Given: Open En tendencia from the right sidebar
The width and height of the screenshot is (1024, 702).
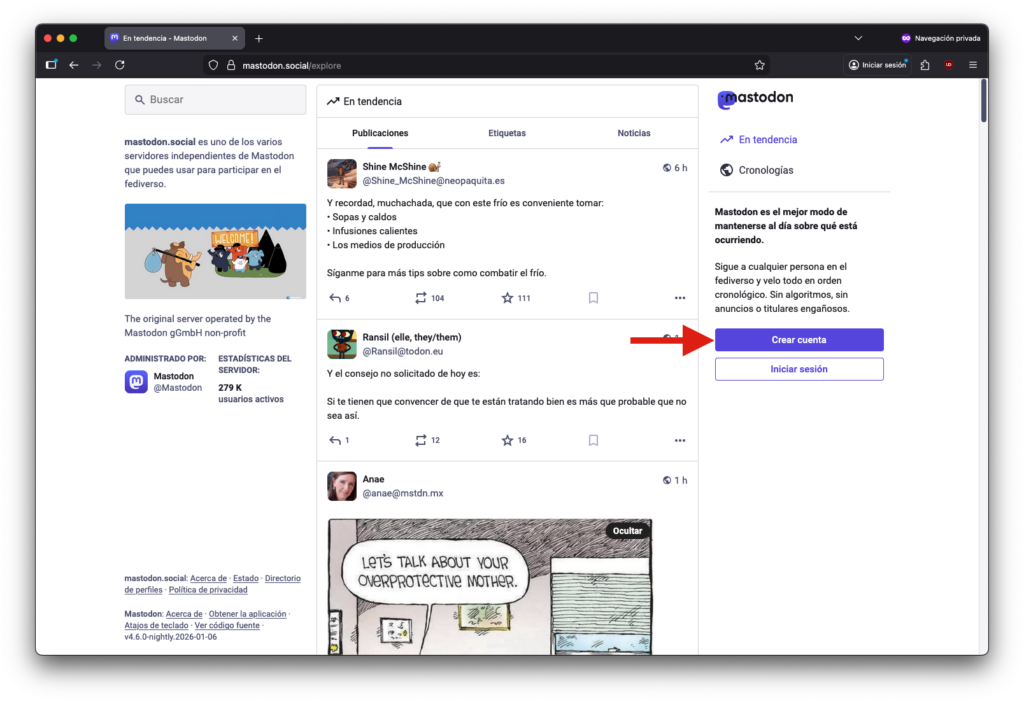Looking at the screenshot, I should (x=766, y=140).
